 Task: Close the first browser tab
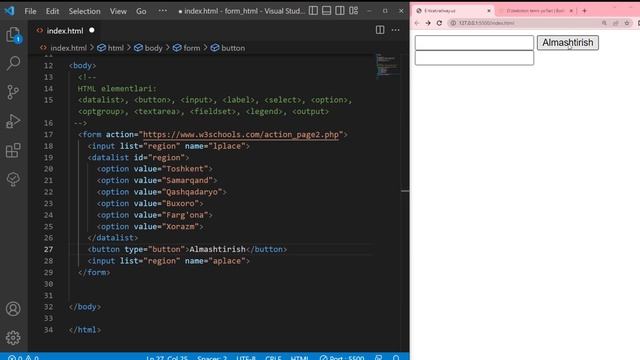489,11
